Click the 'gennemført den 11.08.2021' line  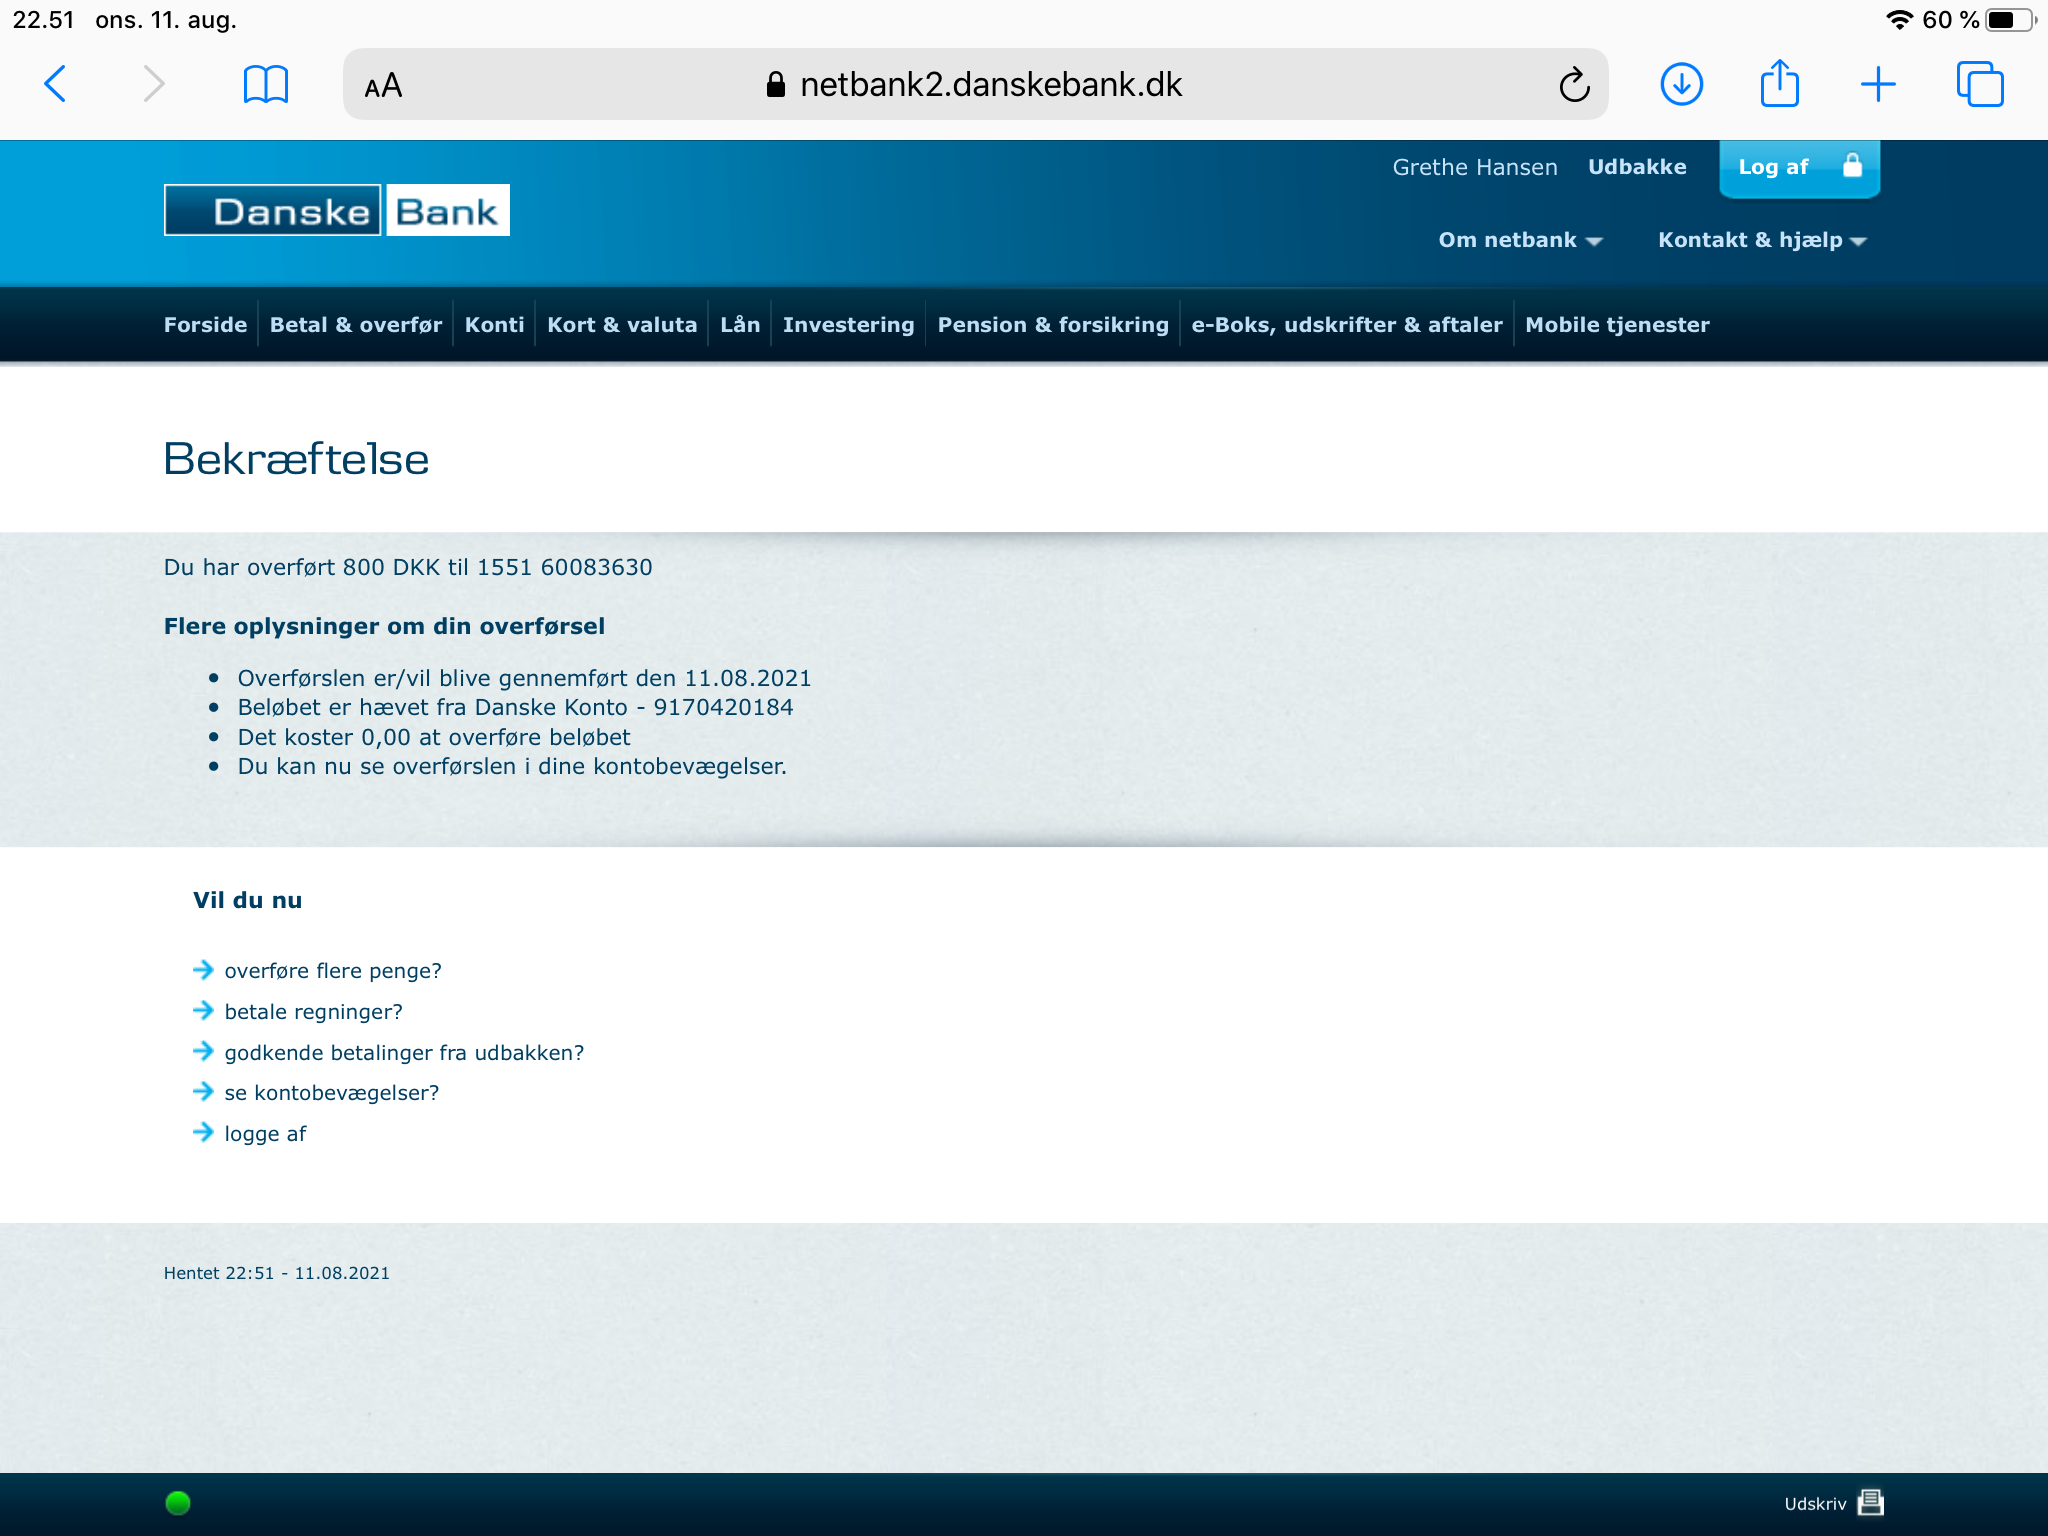point(524,678)
